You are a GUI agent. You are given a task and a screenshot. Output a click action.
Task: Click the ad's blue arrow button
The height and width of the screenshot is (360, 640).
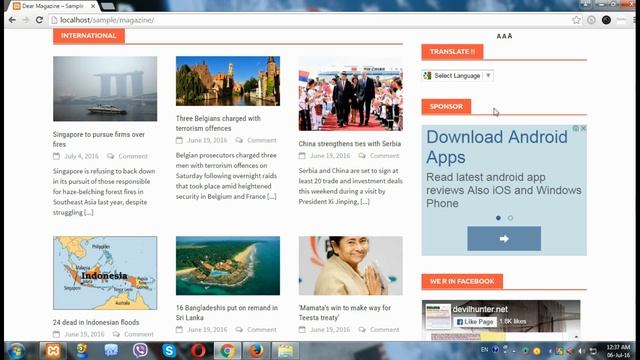click(x=504, y=238)
